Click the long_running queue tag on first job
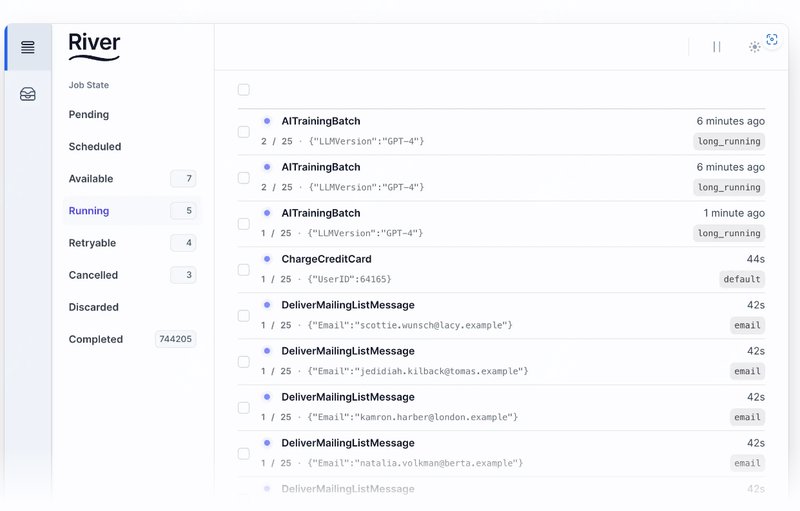The width and height of the screenshot is (800, 511). [x=729, y=141]
